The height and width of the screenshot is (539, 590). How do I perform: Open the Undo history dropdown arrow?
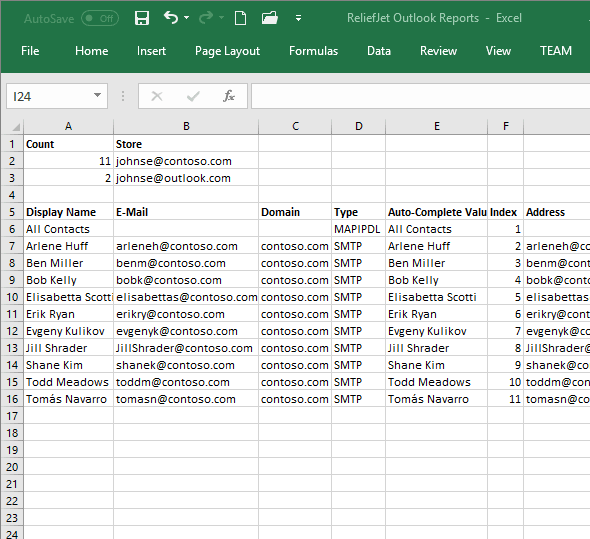point(186,17)
